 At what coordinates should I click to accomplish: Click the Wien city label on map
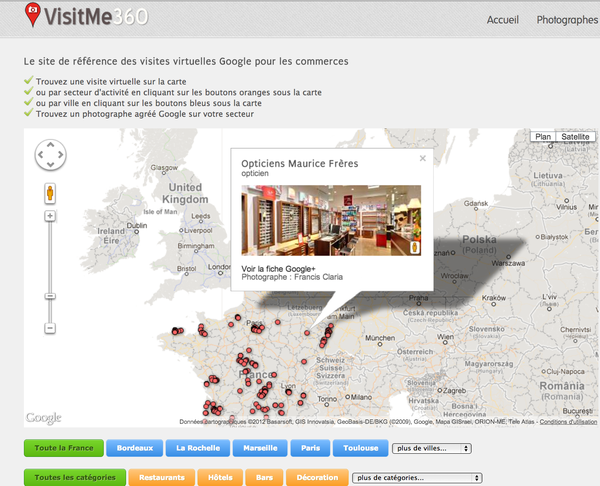[445, 337]
